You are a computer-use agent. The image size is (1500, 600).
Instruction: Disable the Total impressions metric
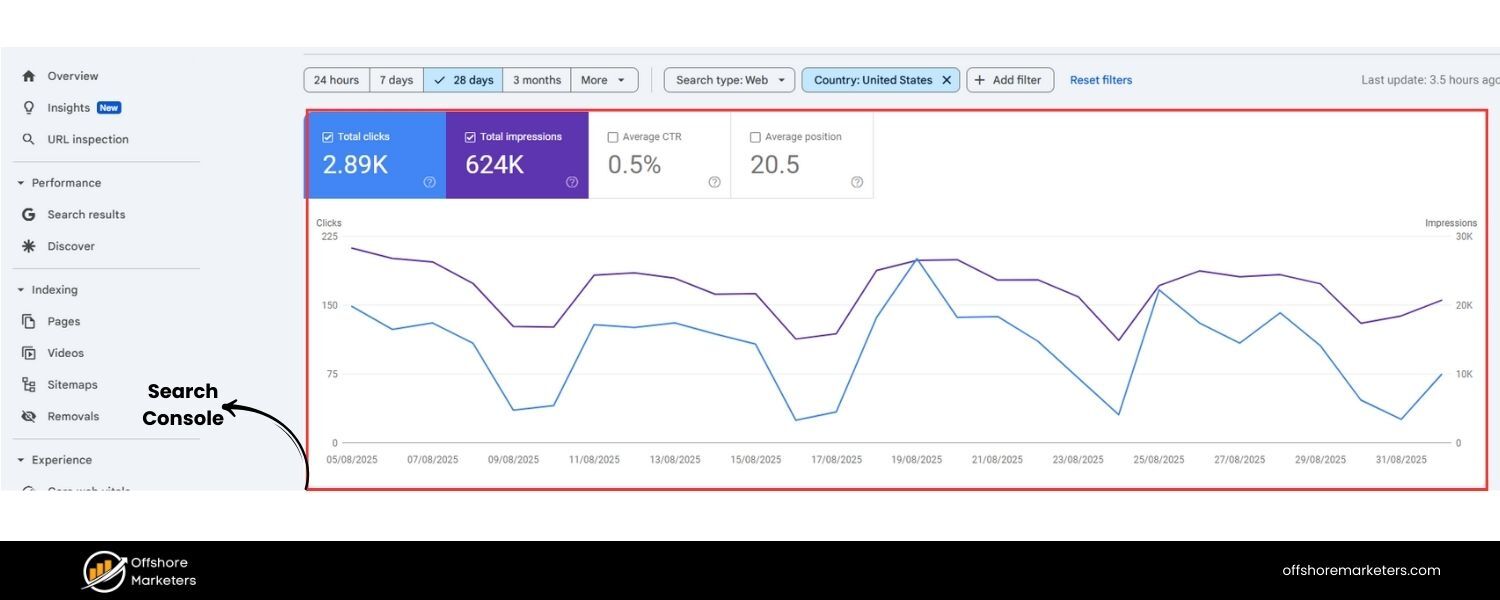470,136
